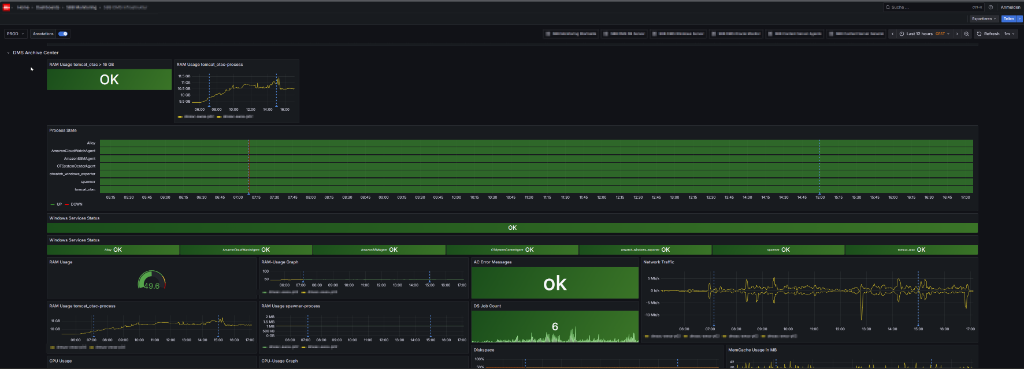This screenshot has height=369, width=1024.
Task: Open the Network Traffic panel title
Action: (x=660, y=262)
